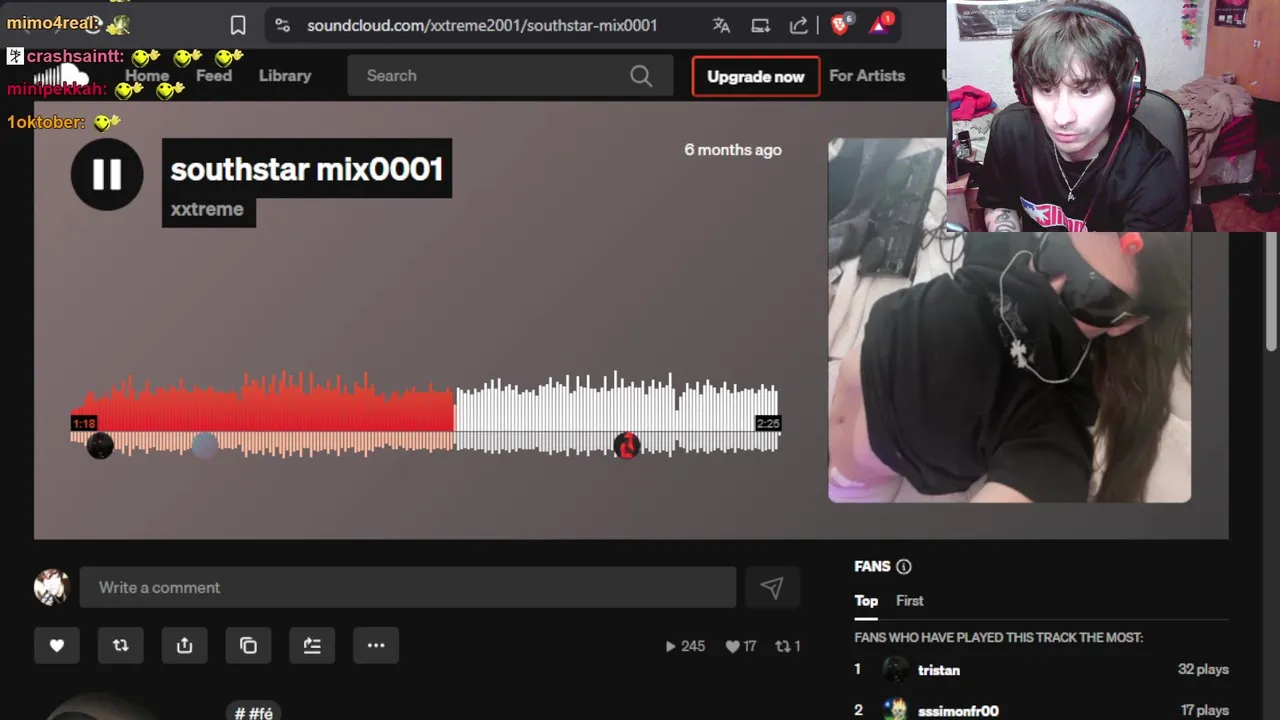The height and width of the screenshot is (720, 1280).
Task: Switch to First fans tab
Action: coord(910,601)
